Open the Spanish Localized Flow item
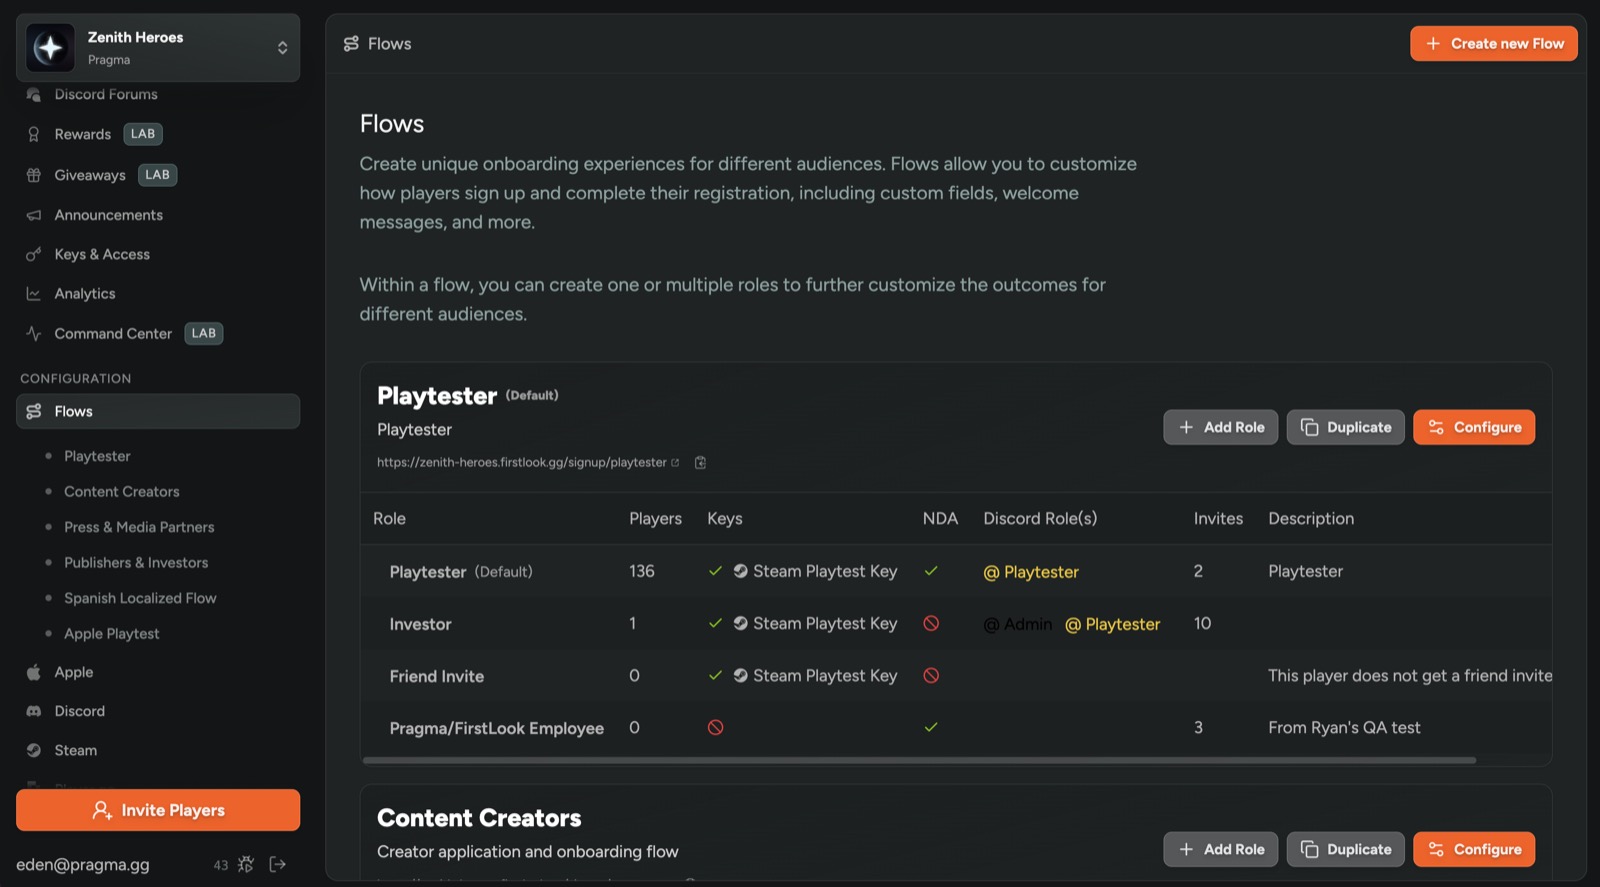 click(x=140, y=598)
